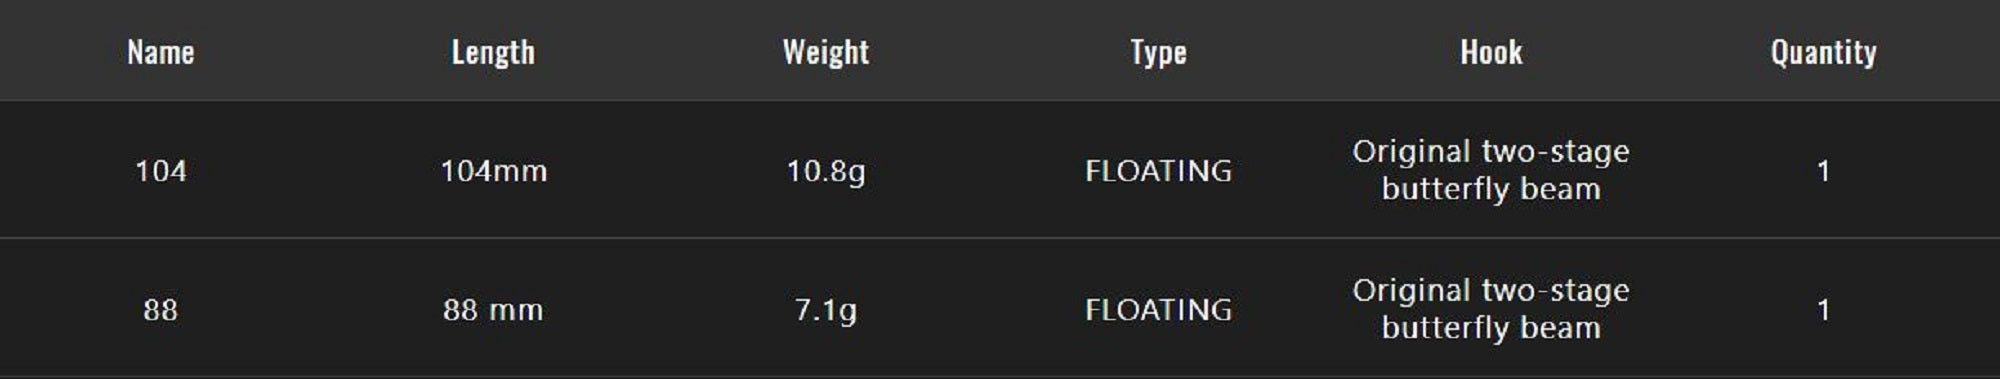2000x379 pixels.
Task: Select the Quantity column header
Action: tap(1824, 52)
